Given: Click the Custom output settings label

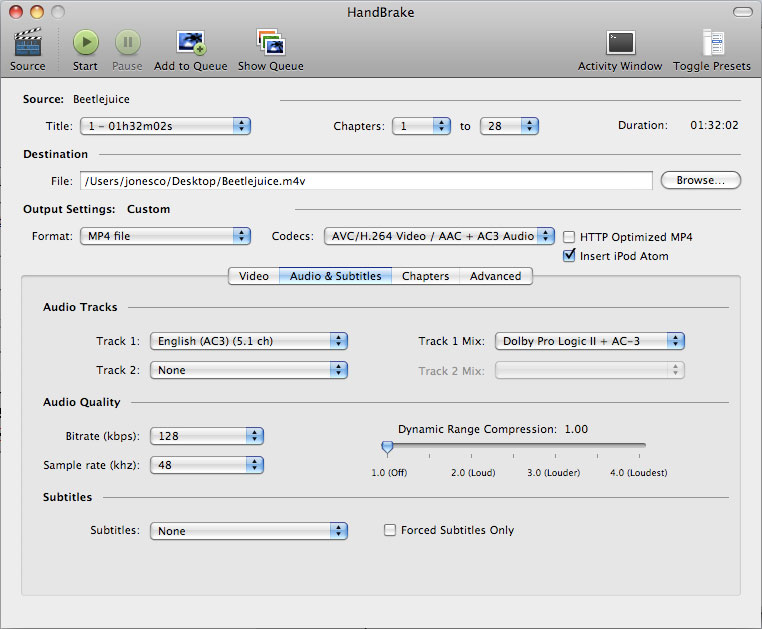Looking at the screenshot, I should (149, 209).
